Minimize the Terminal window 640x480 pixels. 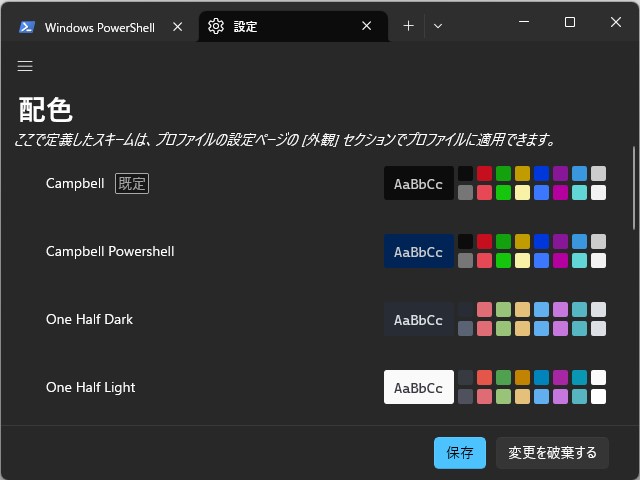tap(524, 22)
